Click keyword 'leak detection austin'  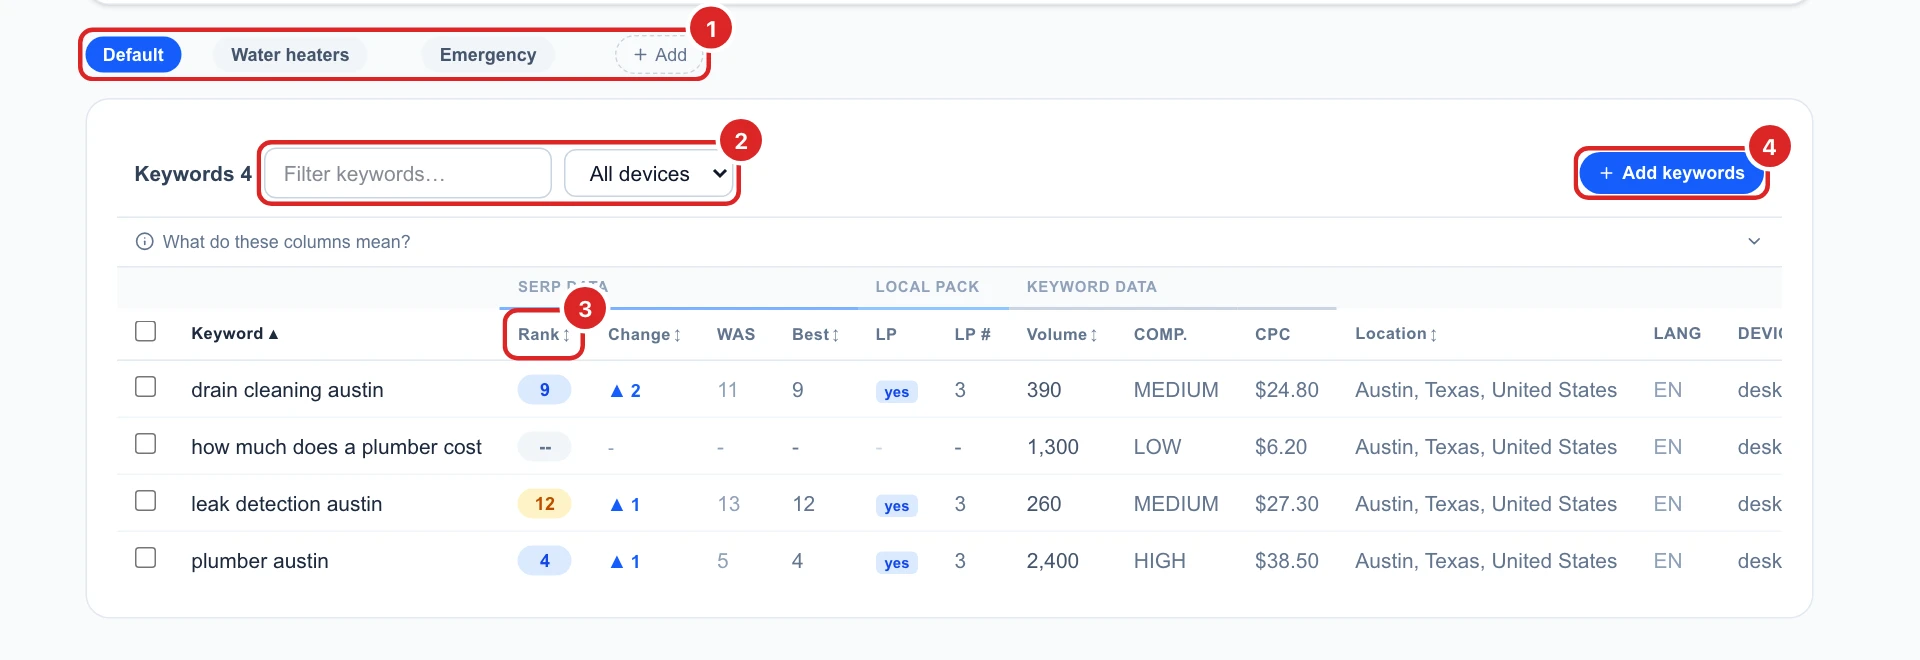pos(286,504)
